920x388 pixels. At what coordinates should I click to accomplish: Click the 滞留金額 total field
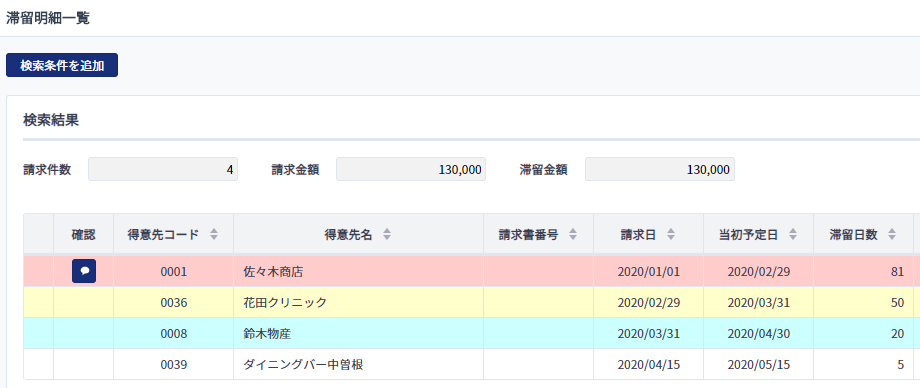point(660,170)
